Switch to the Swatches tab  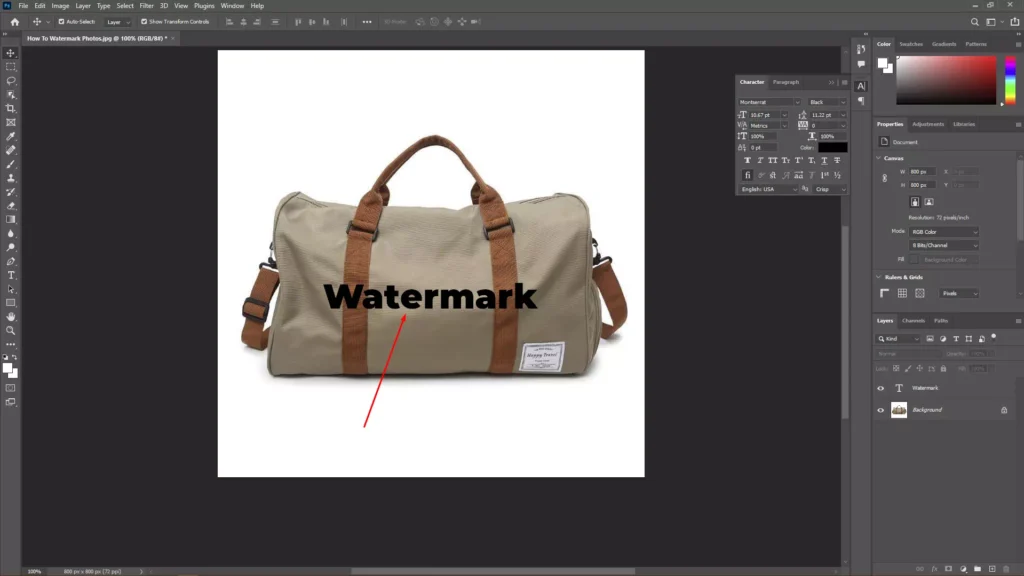[x=910, y=44]
